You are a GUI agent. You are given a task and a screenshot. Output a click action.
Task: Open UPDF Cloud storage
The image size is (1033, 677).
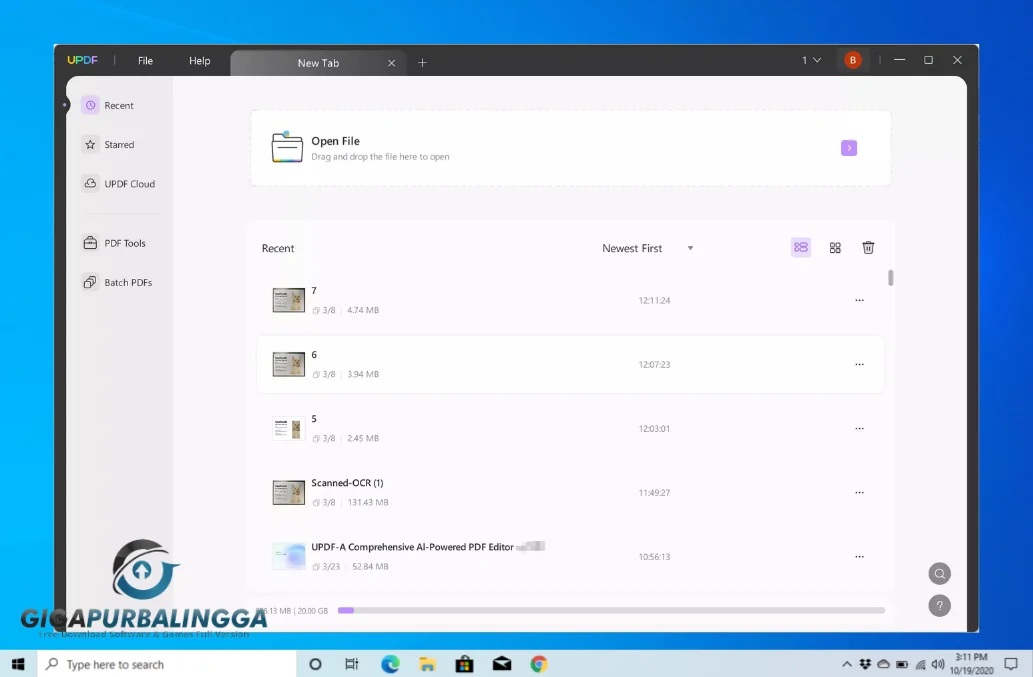pos(118,184)
